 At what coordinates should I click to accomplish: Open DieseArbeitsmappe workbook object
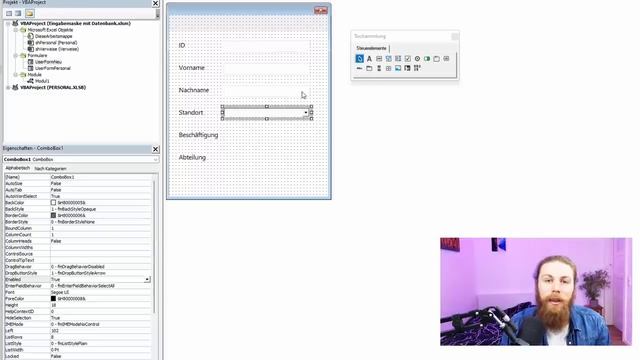click(53, 36)
